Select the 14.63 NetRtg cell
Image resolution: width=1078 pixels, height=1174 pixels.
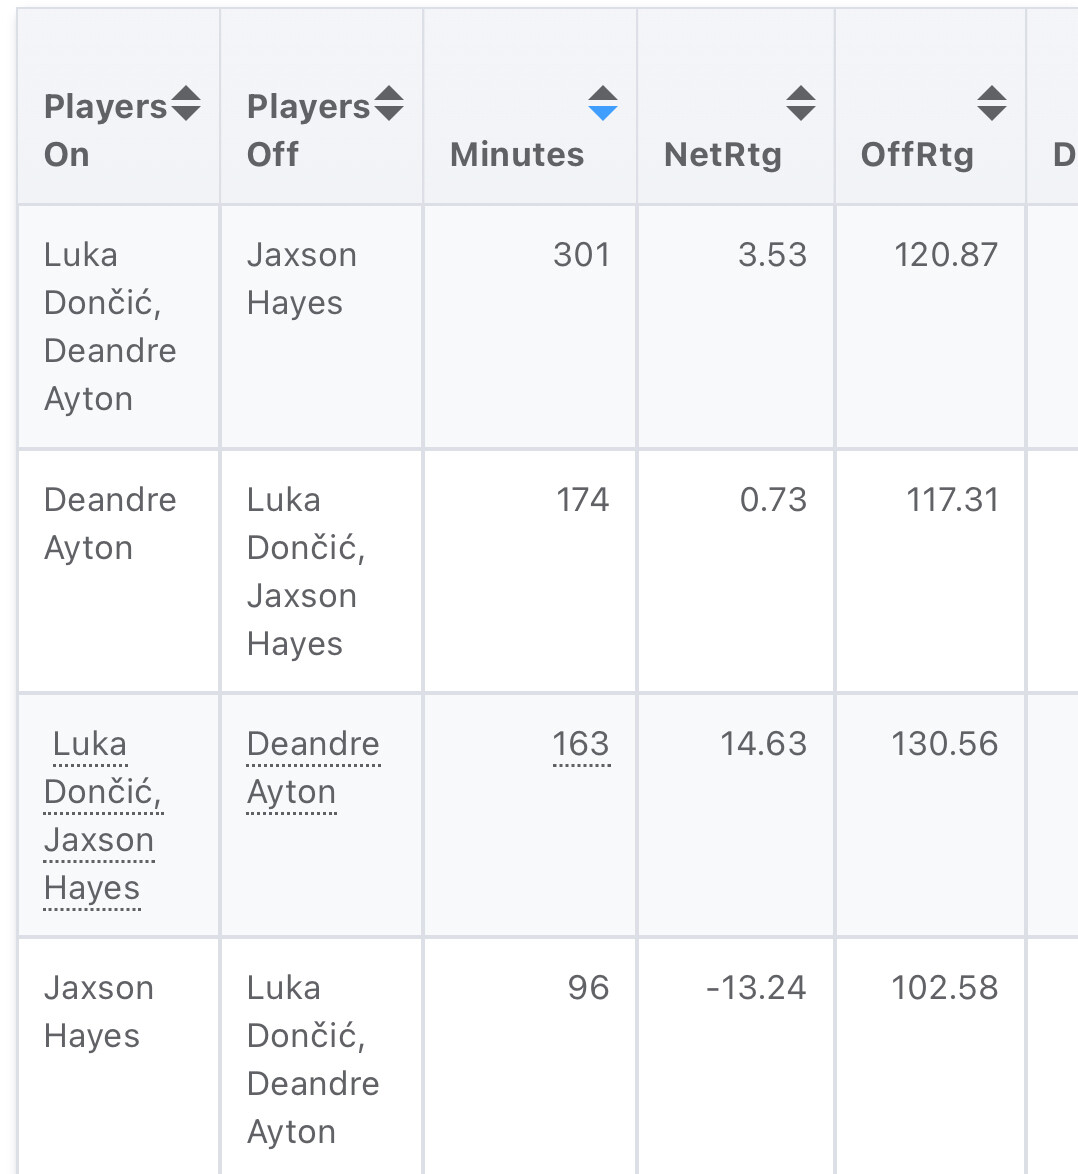click(x=763, y=744)
